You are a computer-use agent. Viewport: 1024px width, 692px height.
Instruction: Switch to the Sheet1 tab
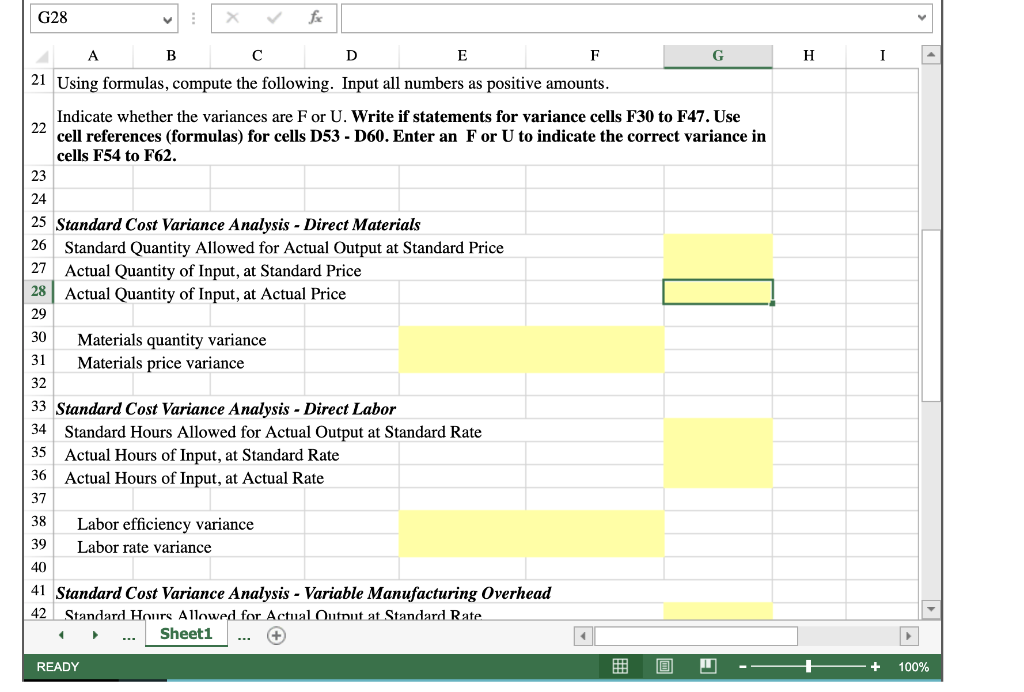pyautogui.click(x=186, y=634)
